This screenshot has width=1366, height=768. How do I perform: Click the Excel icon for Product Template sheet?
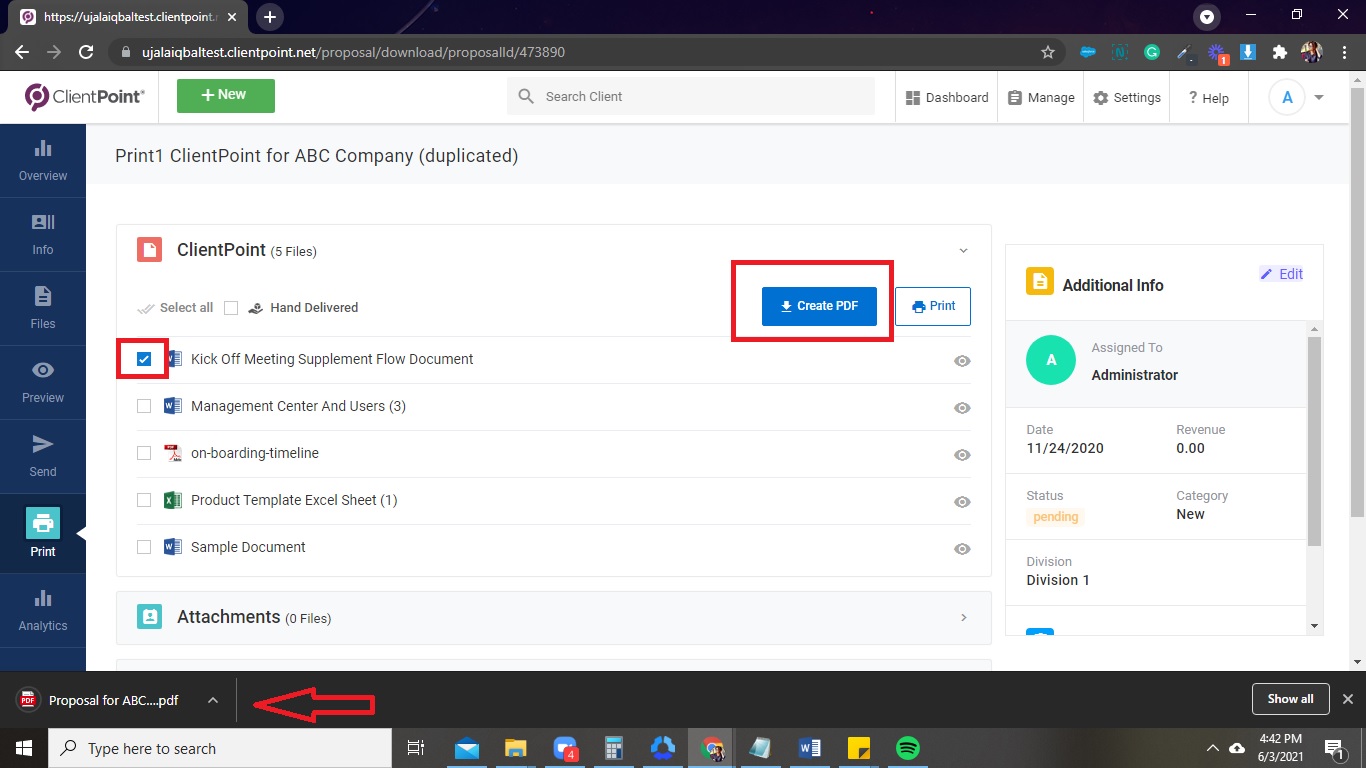coord(173,500)
